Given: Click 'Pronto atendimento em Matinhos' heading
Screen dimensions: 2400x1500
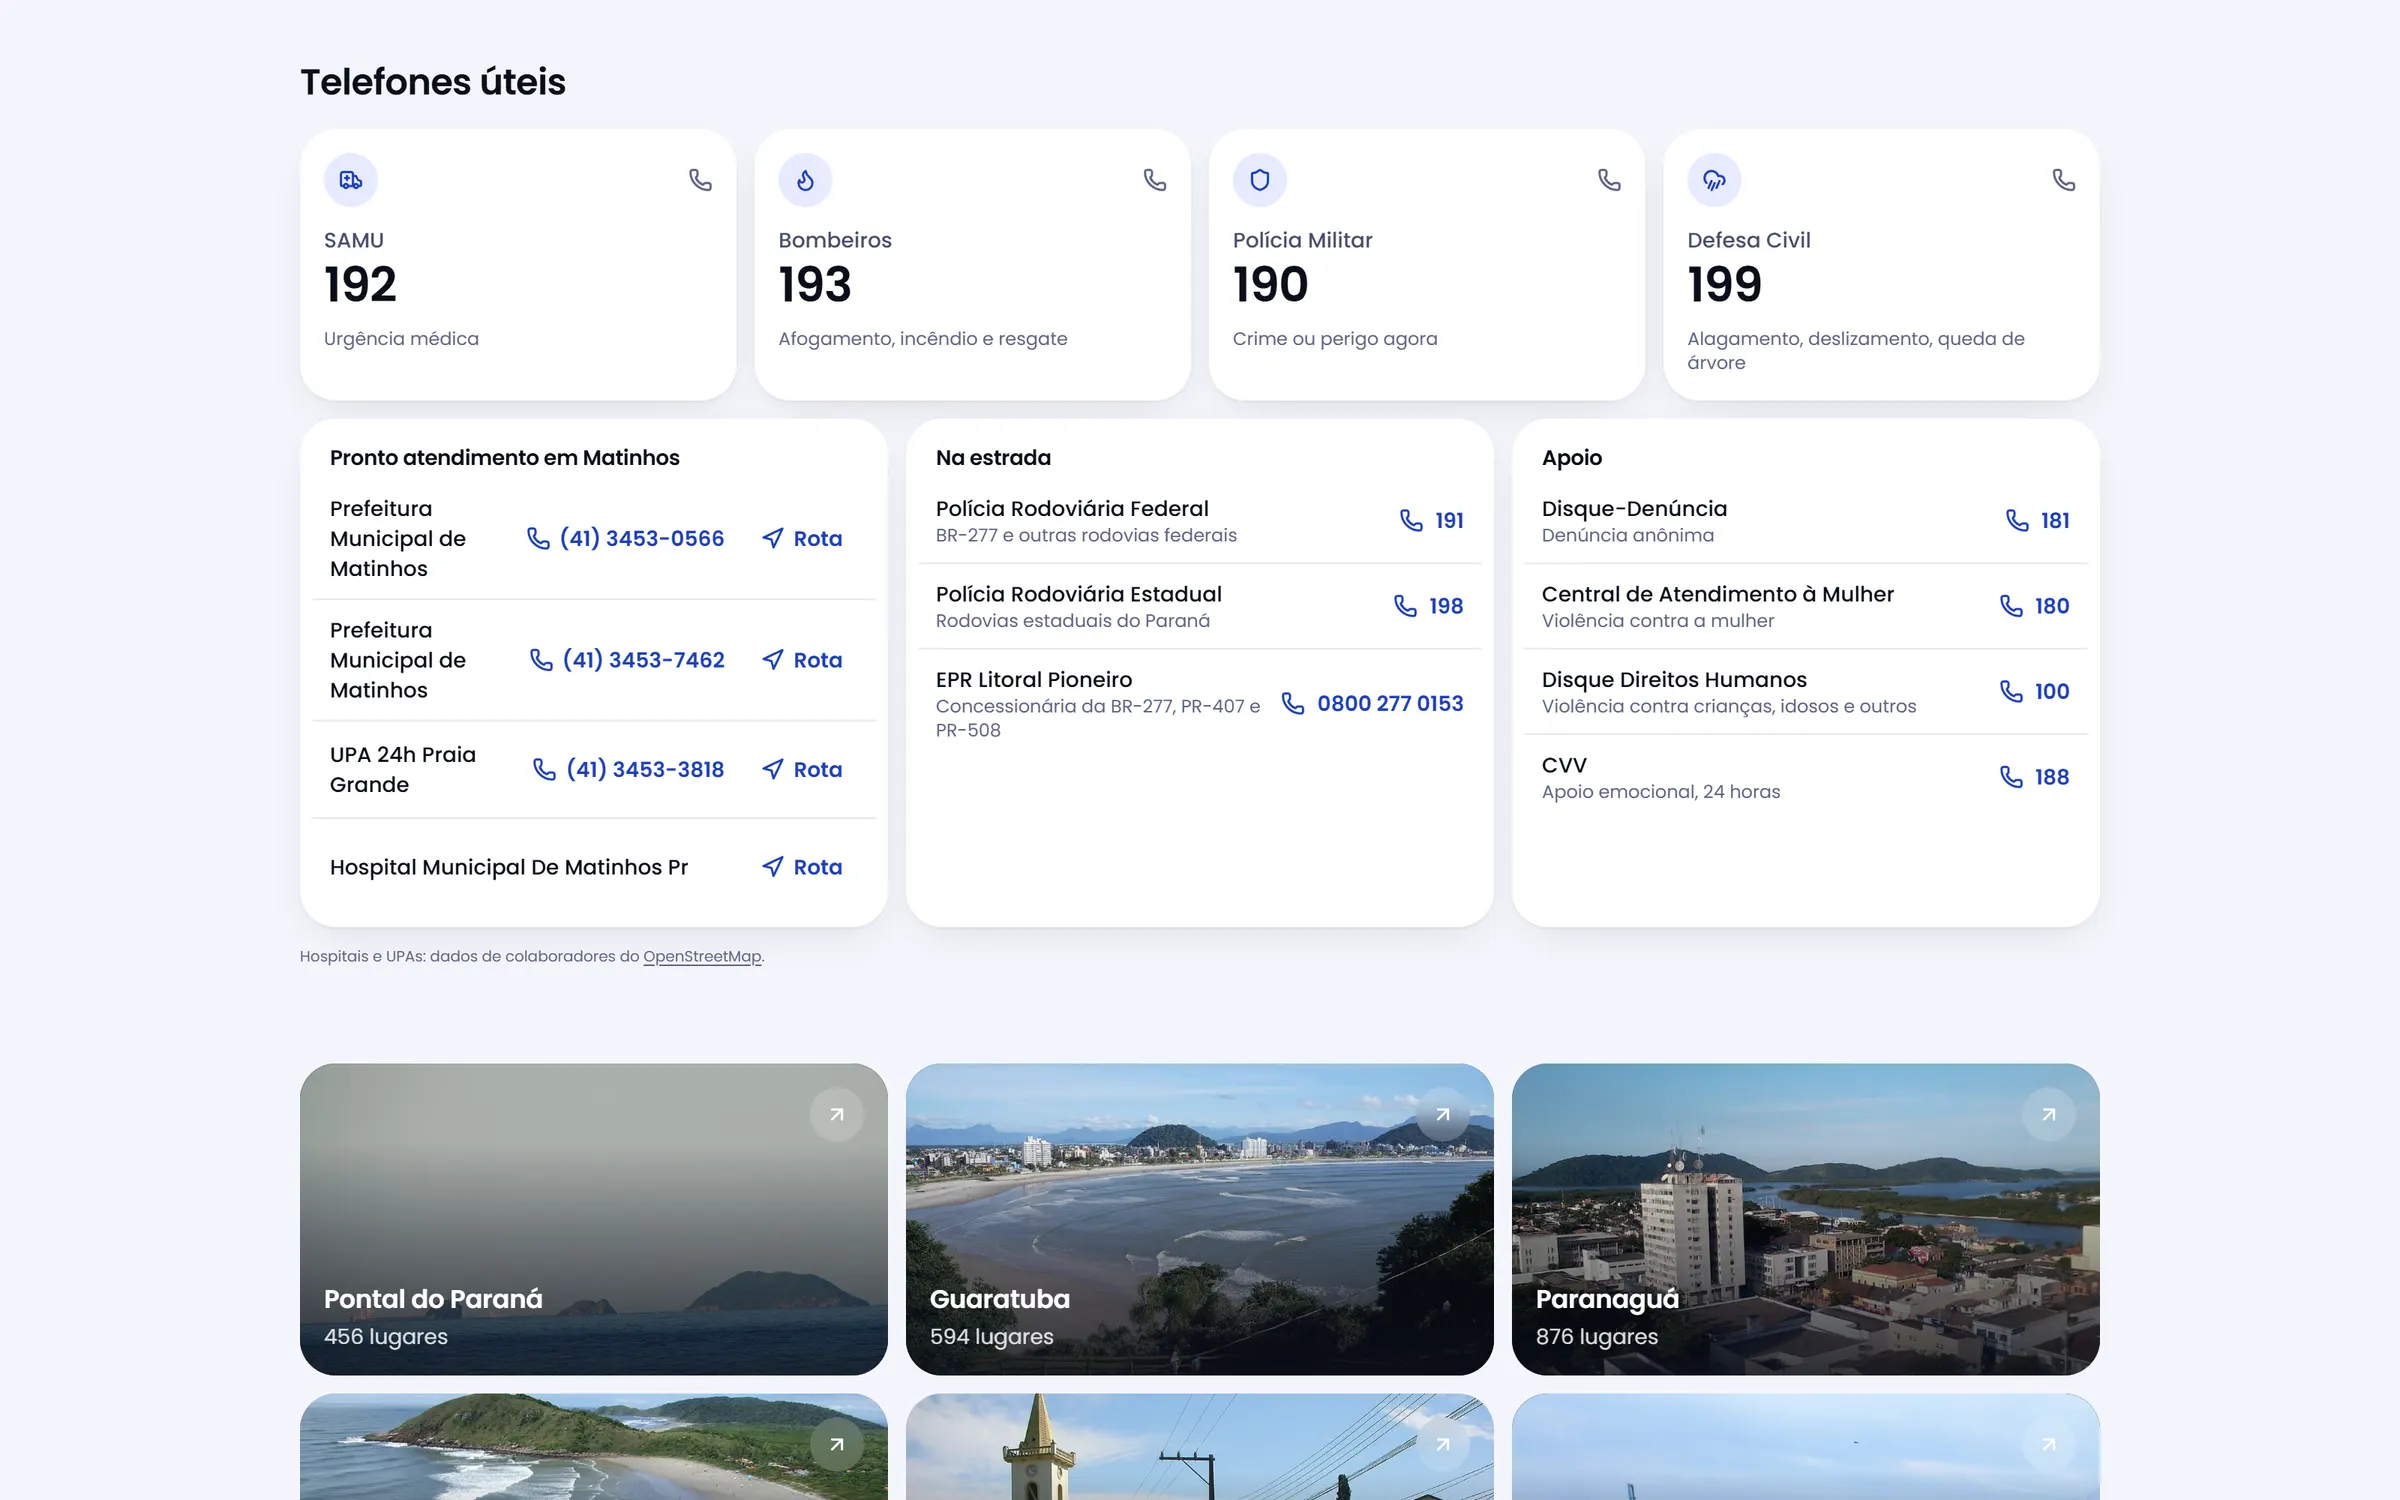Looking at the screenshot, I should (505, 458).
